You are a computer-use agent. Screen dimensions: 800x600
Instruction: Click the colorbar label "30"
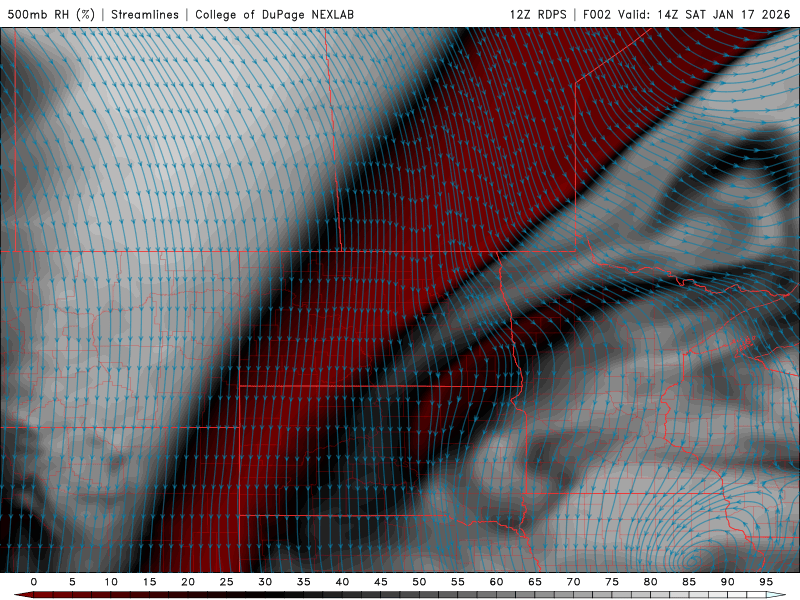pos(265,582)
